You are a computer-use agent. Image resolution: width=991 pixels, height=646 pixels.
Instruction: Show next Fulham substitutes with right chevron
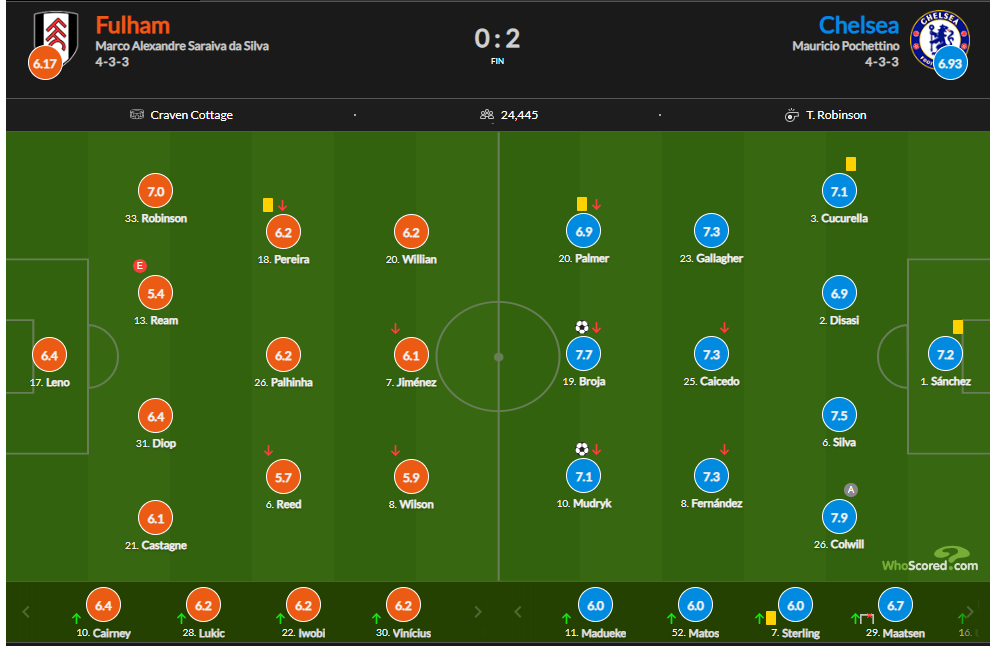point(478,611)
